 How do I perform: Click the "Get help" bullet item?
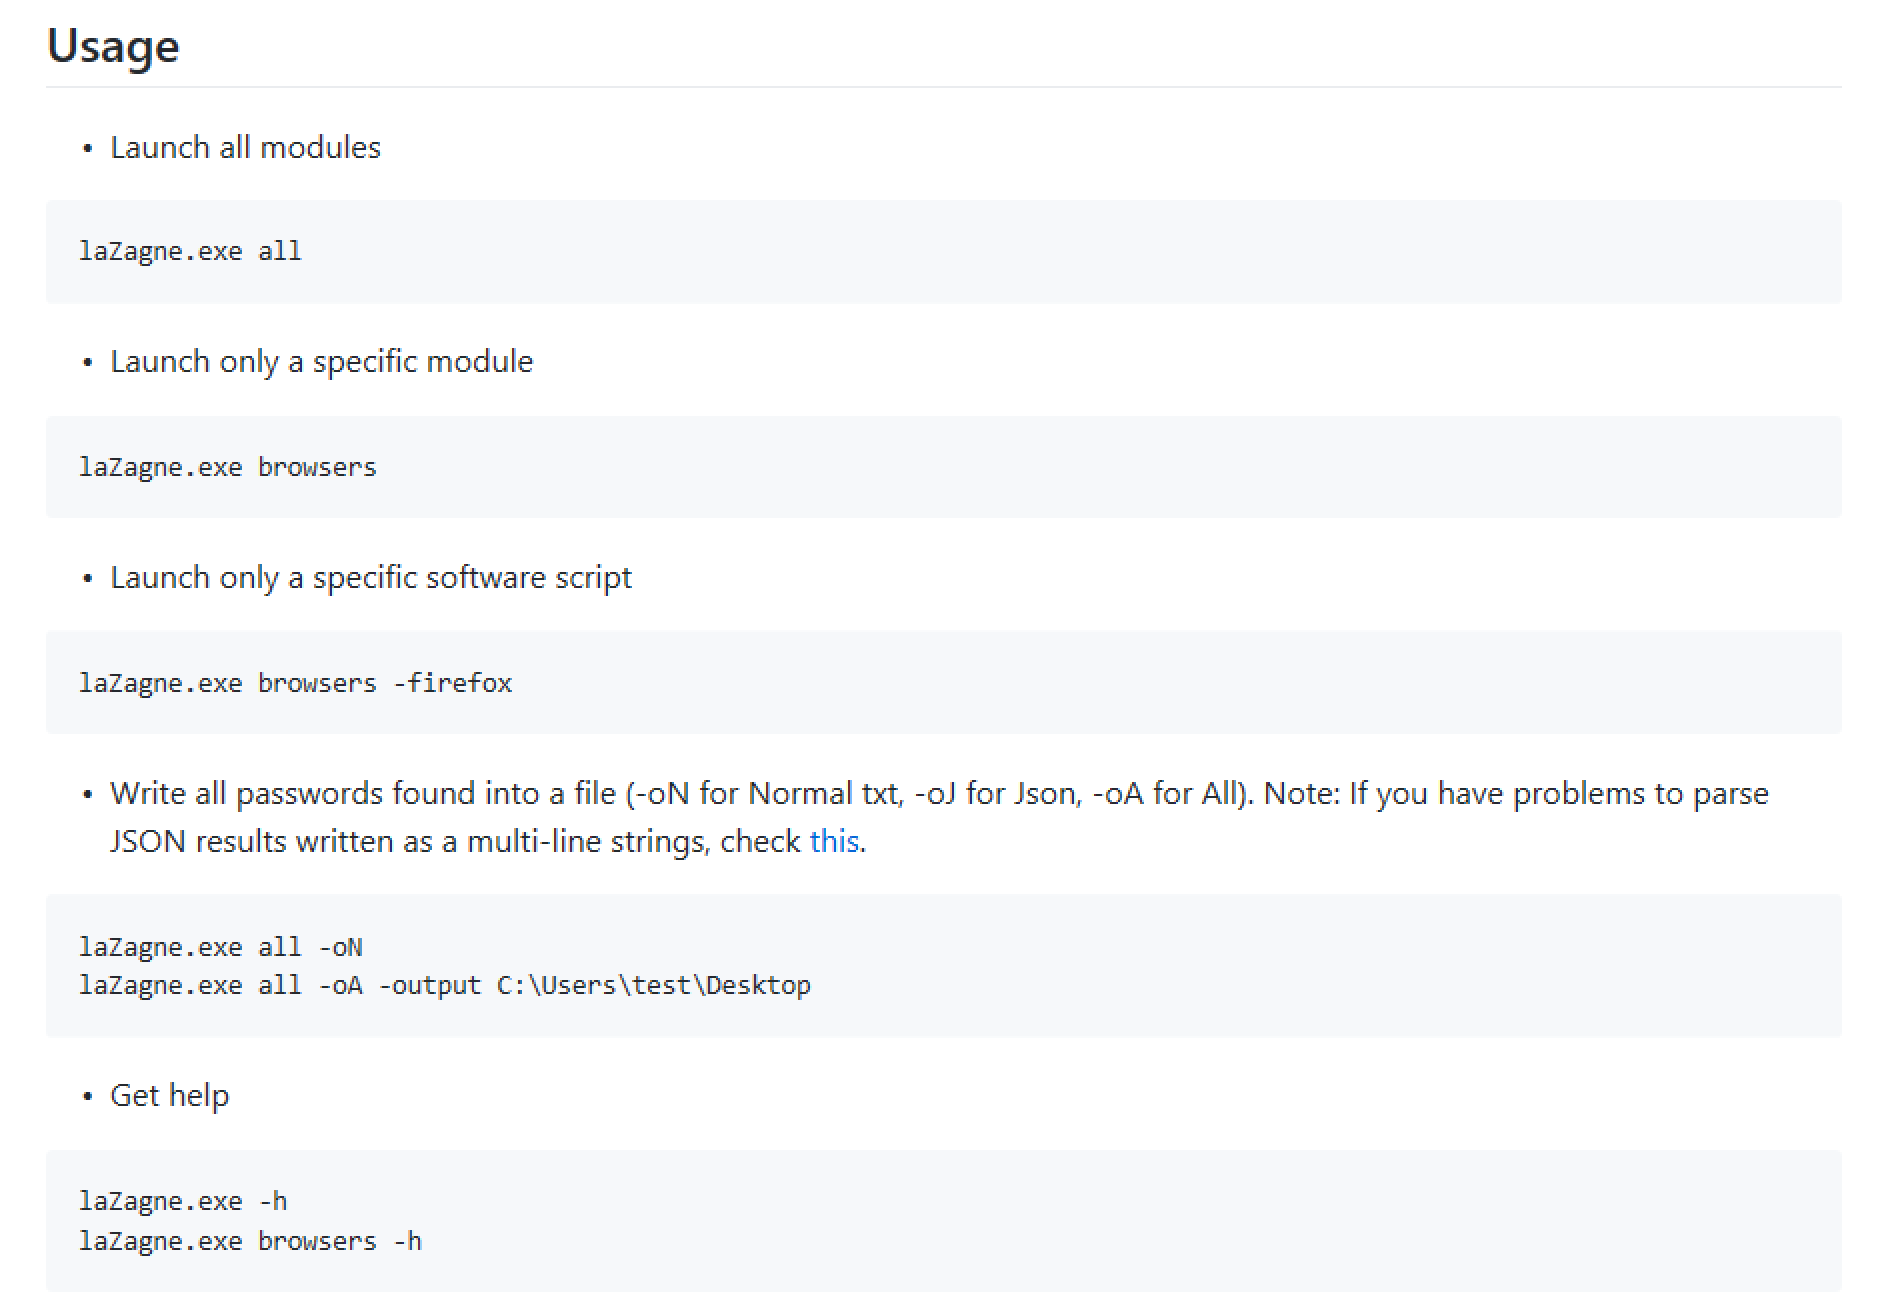[x=170, y=1095]
